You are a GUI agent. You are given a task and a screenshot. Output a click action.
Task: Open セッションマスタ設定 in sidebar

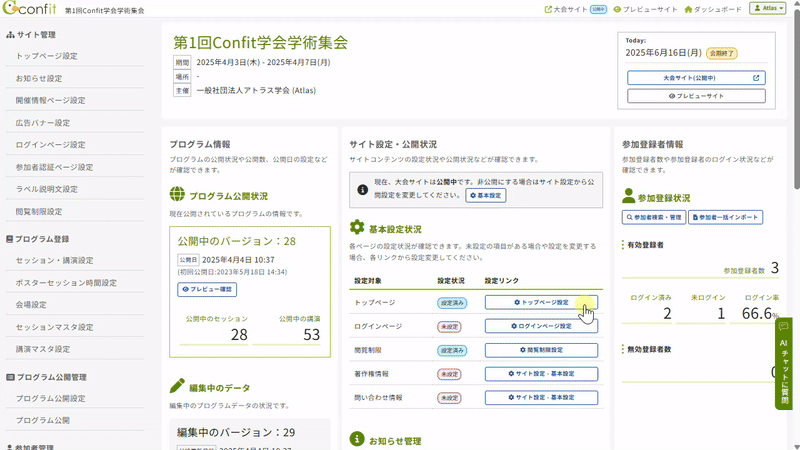click(54, 327)
